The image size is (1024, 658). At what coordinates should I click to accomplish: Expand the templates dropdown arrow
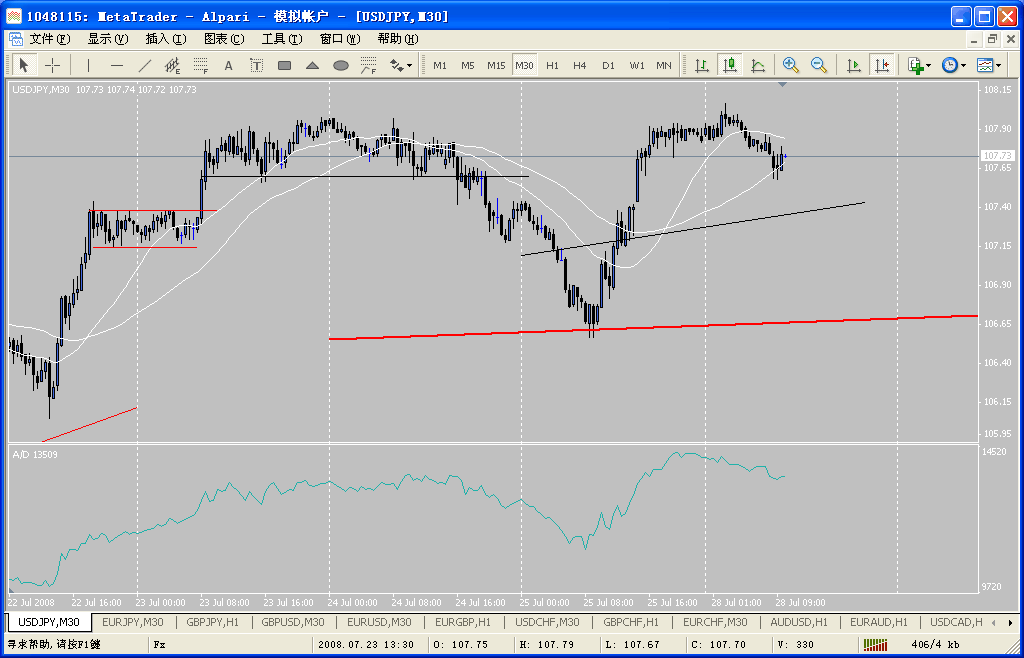(x=998, y=65)
